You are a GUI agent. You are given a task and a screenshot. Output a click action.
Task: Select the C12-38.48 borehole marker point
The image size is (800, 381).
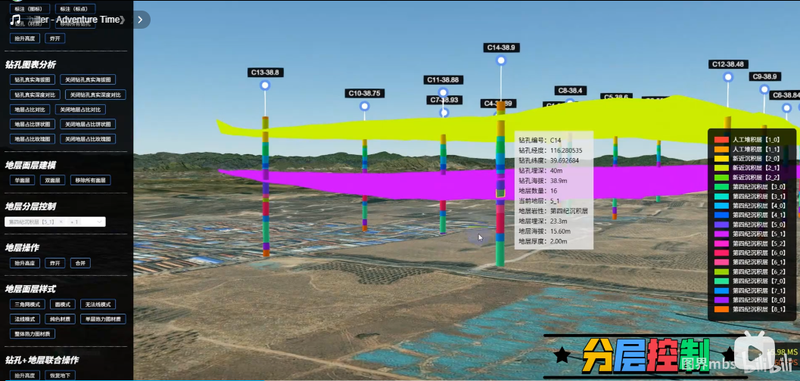point(728,77)
